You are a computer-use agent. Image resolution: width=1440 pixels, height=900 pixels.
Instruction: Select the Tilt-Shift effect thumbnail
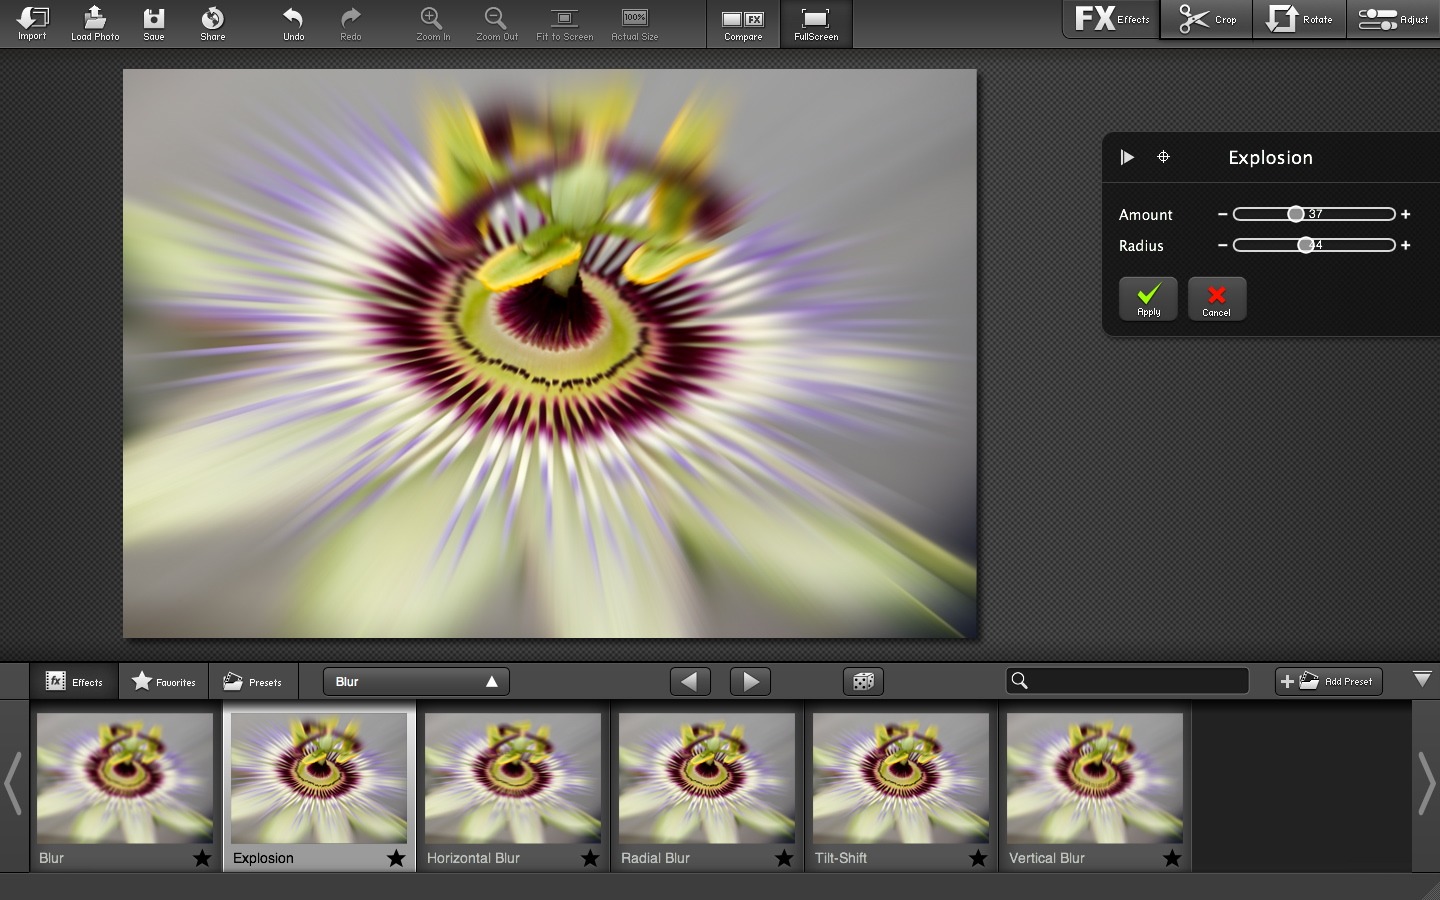pos(900,778)
